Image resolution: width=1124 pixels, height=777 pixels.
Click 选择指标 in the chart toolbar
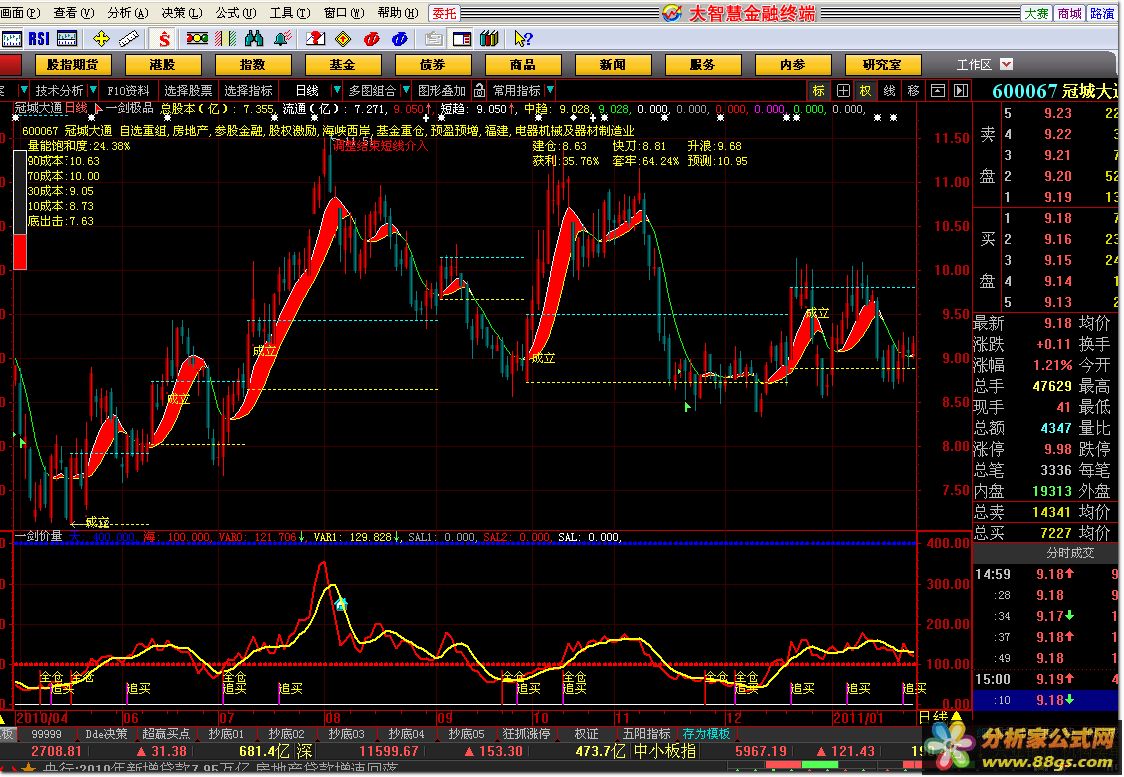(248, 90)
